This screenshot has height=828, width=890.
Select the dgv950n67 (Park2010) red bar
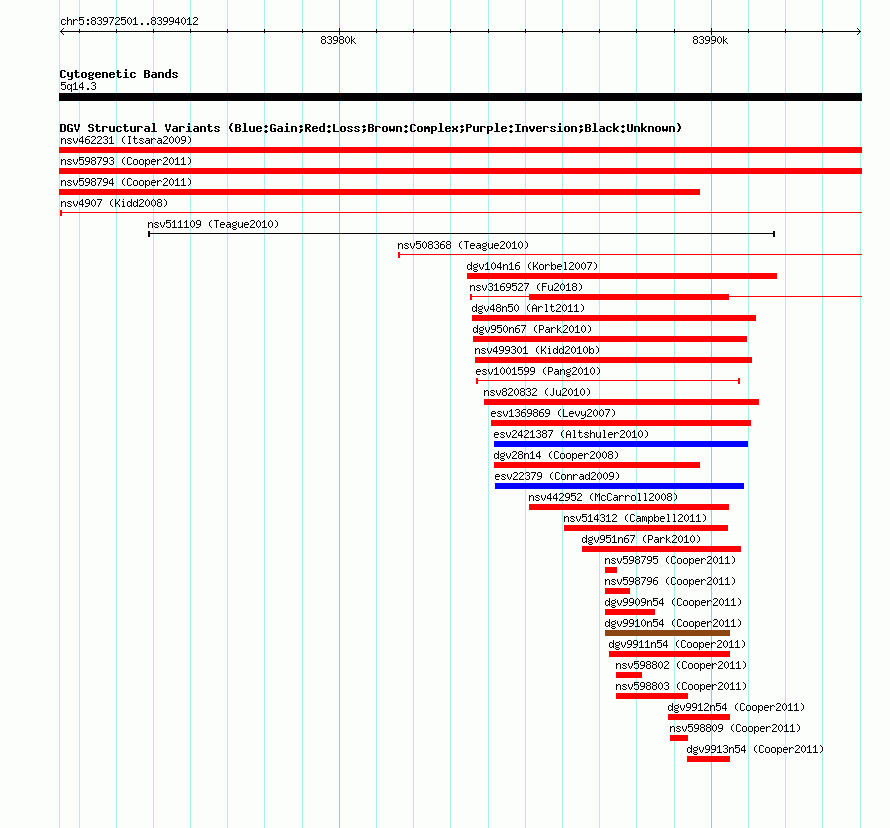610,339
